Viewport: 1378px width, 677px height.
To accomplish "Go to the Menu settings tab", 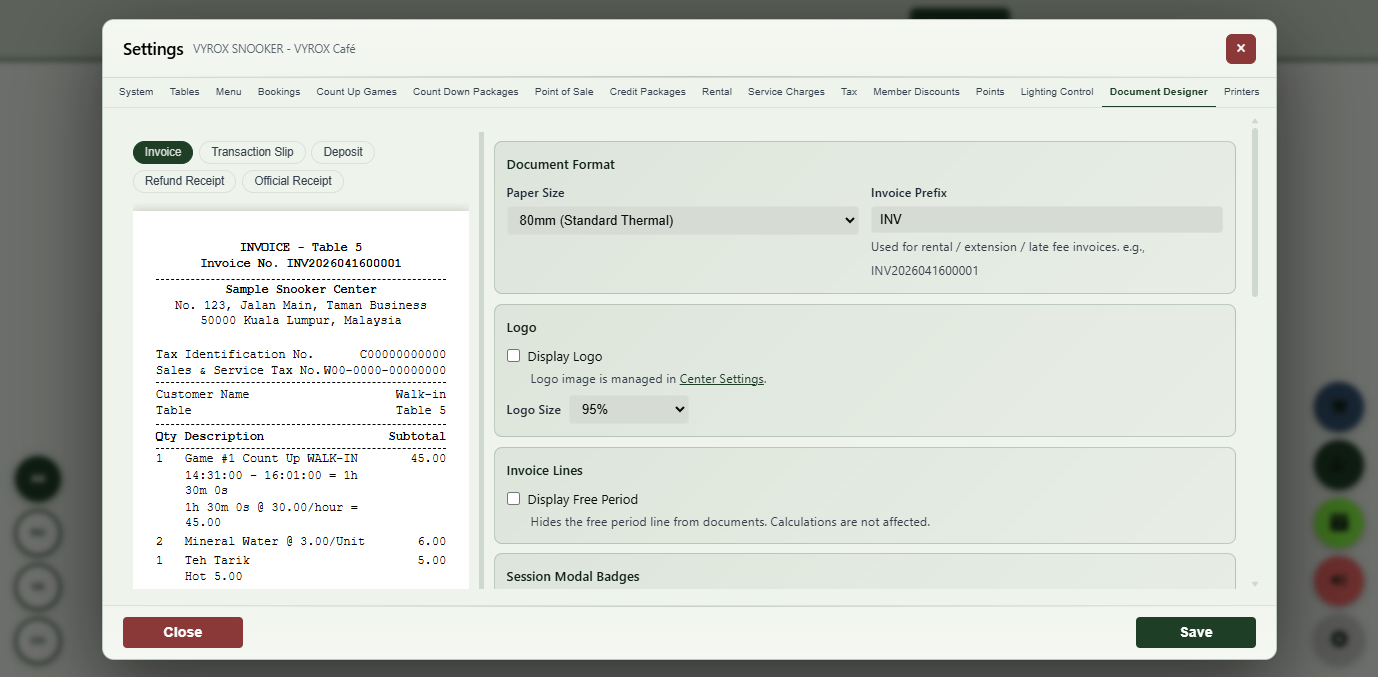I will pos(228,92).
